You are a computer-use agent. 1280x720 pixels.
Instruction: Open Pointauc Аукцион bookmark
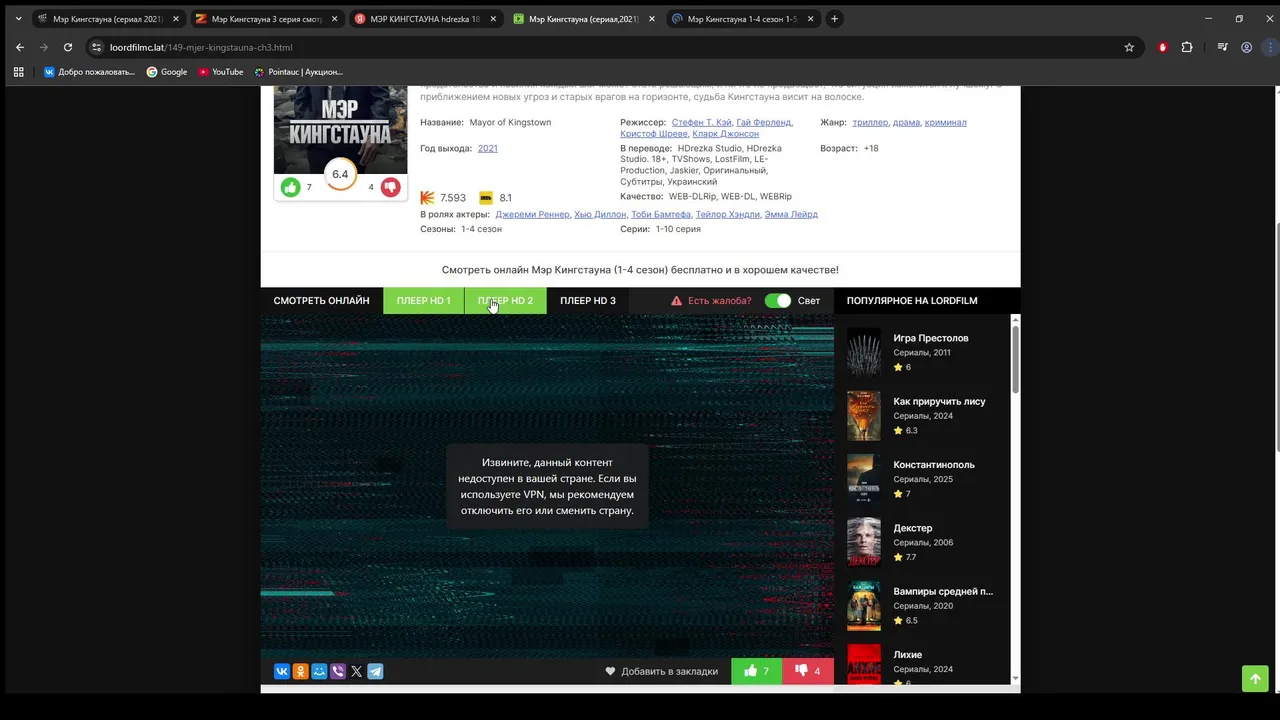coord(298,72)
